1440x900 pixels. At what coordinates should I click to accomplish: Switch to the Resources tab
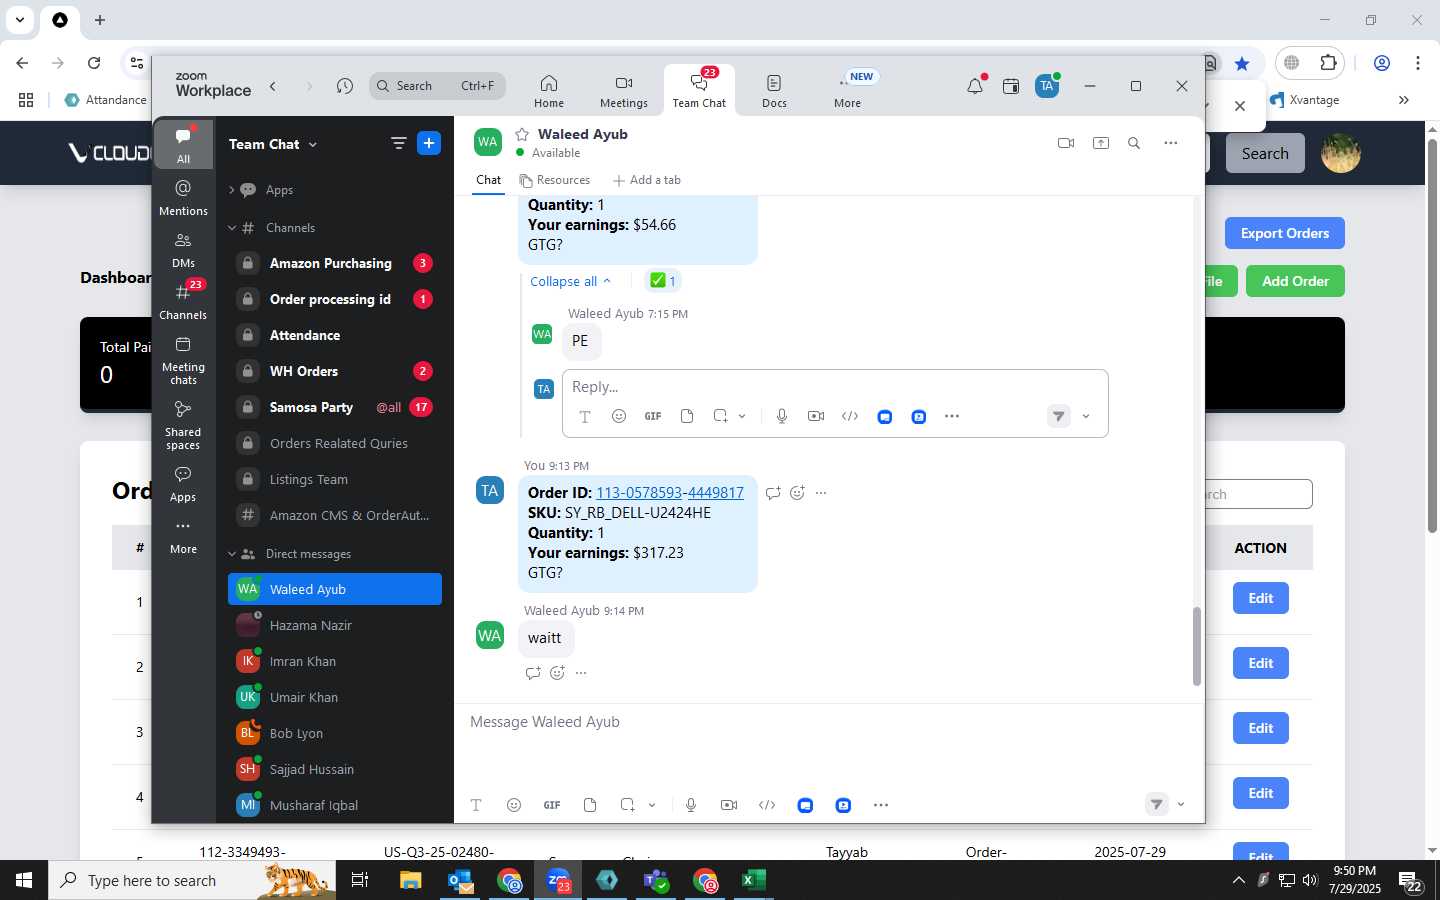[555, 180]
